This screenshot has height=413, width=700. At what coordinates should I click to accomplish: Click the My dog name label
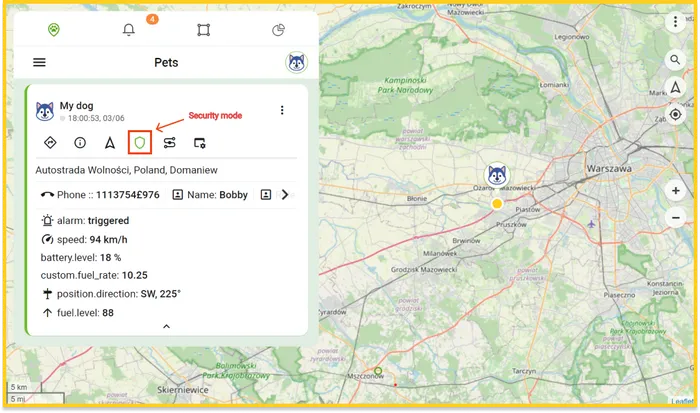pos(76,106)
